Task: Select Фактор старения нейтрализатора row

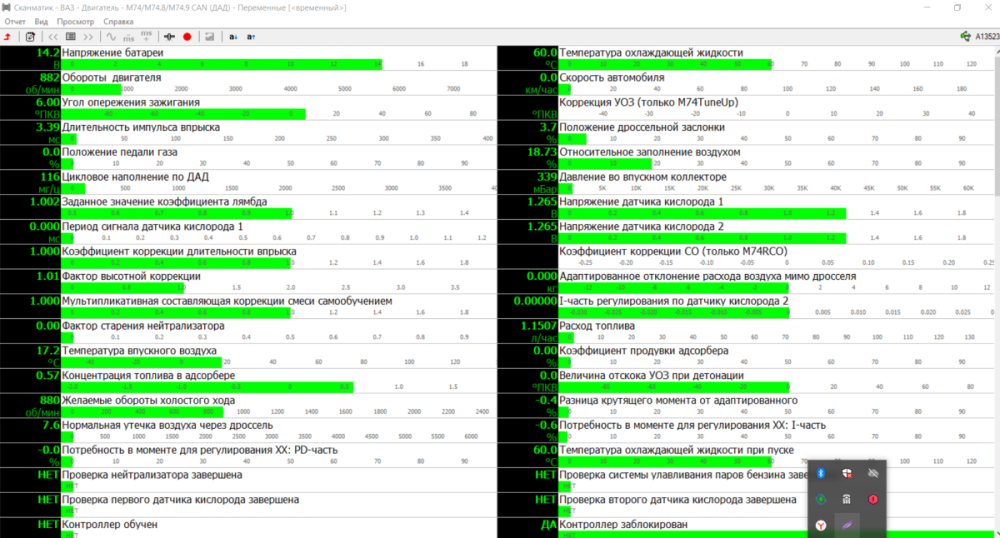Action: click(x=248, y=331)
